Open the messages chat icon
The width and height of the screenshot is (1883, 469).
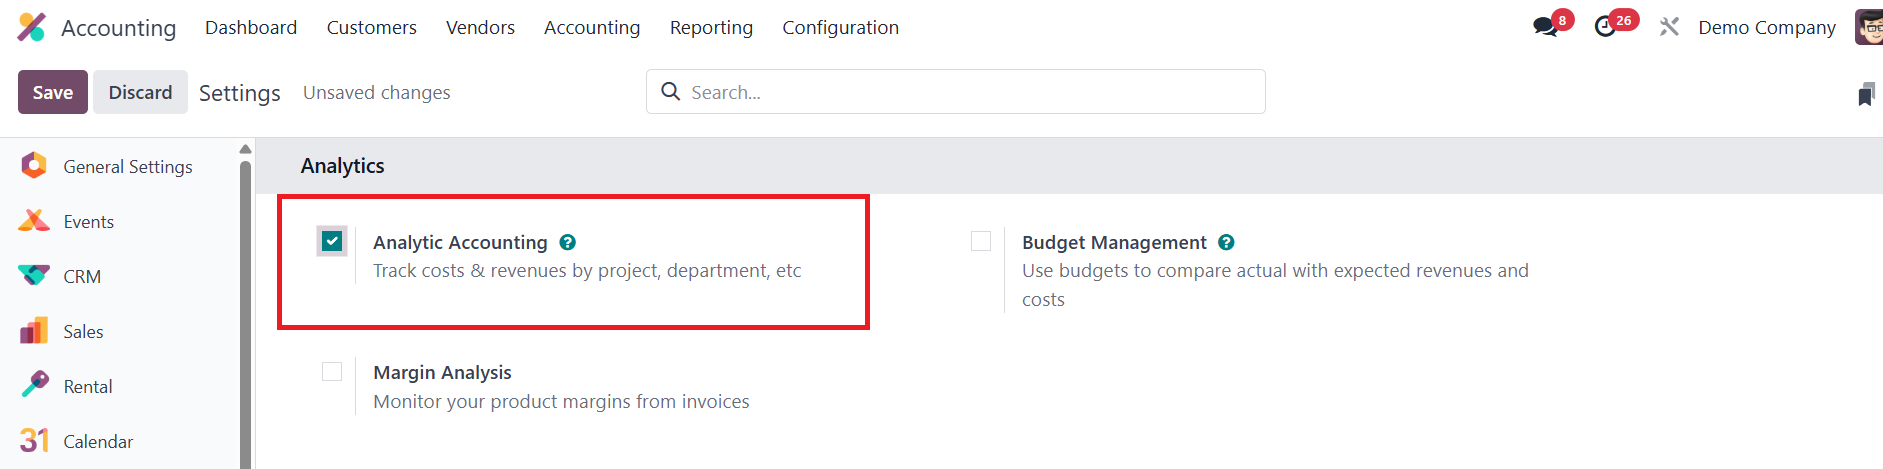click(x=1546, y=27)
